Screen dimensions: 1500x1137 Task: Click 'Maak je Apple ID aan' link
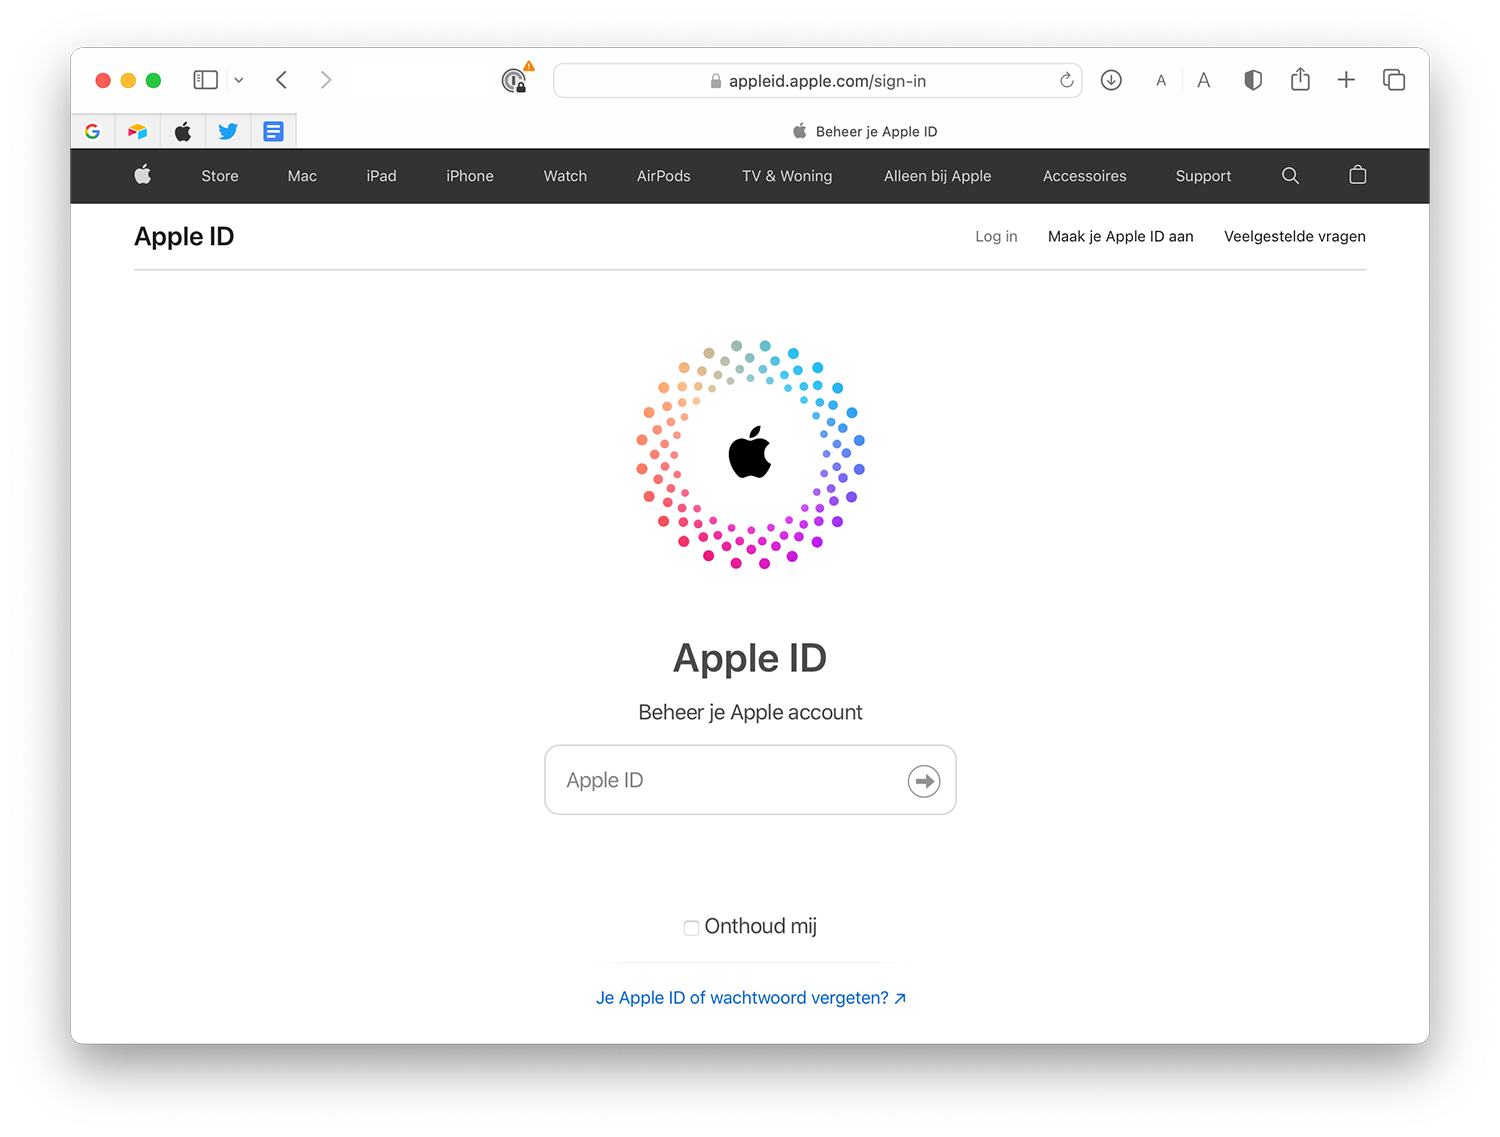pyautogui.click(x=1120, y=237)
